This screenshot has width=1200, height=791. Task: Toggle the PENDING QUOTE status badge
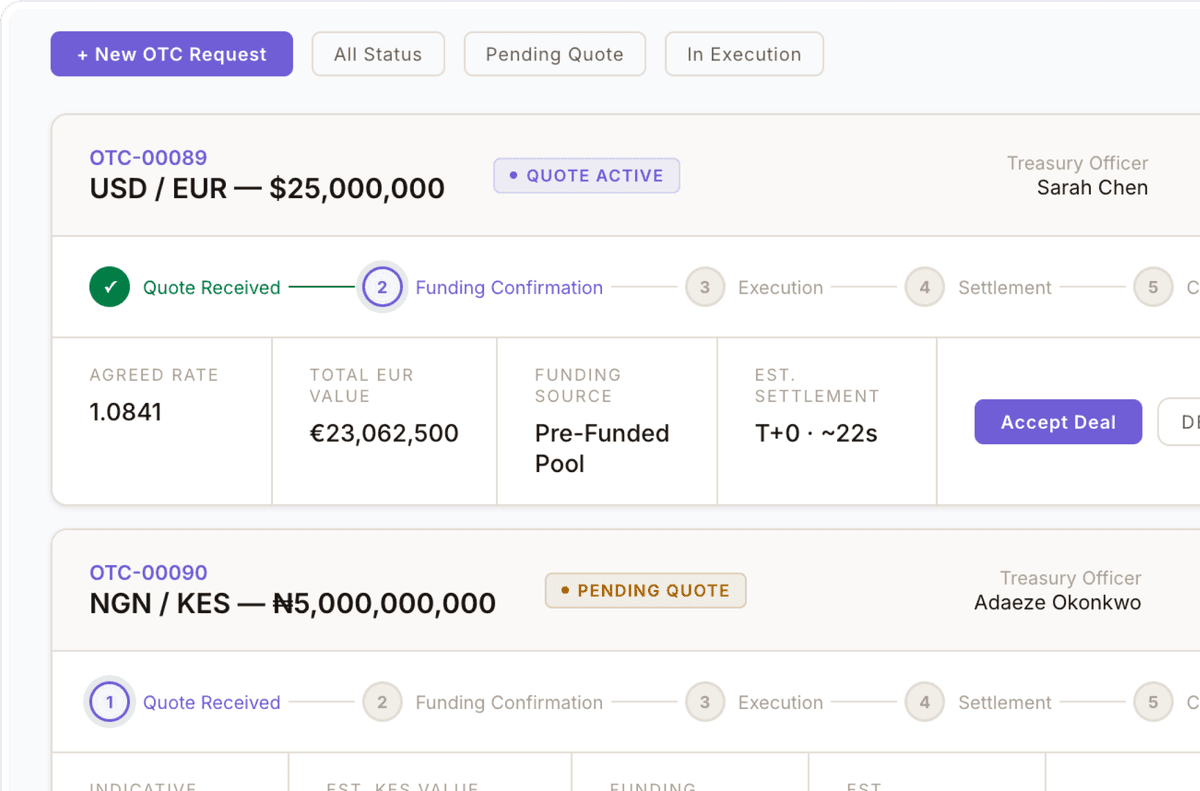645,590
